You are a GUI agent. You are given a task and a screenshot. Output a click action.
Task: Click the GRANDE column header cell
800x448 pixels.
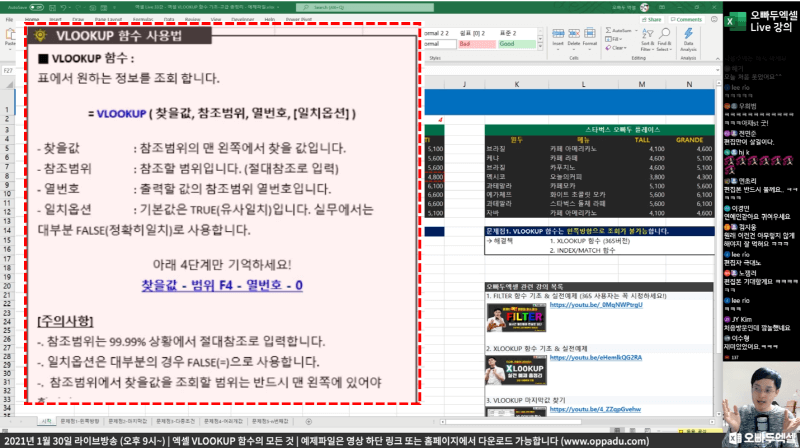coord(689,139)
